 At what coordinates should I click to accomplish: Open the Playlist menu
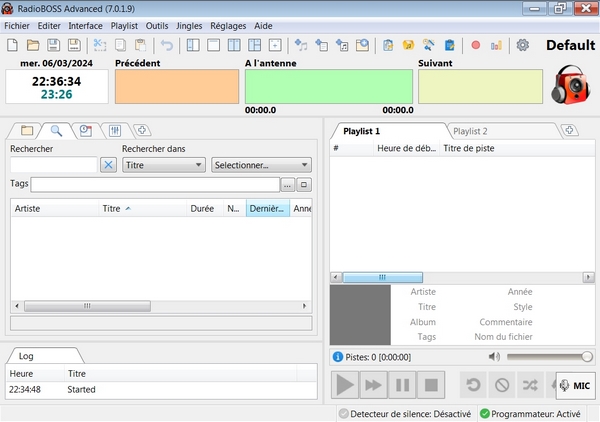coord(124,26)
